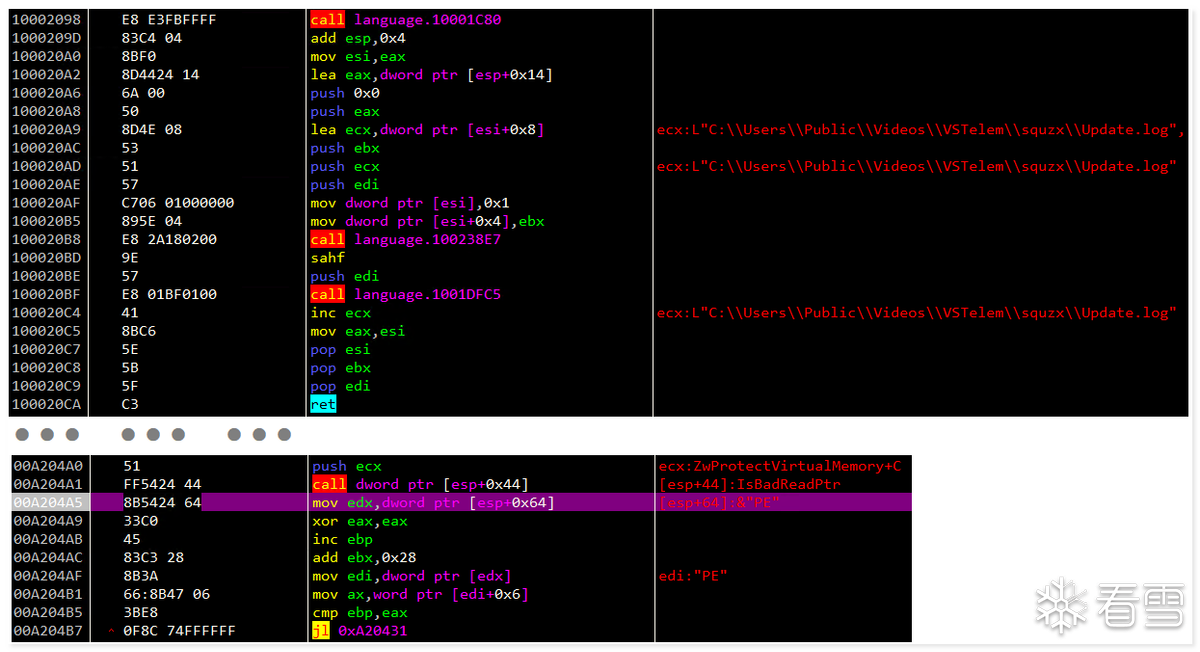Click 'lea ecx,dword ptr [esi+0x8]' instruction
Viewport: 1200px width, 652px height.
point(427,130)
